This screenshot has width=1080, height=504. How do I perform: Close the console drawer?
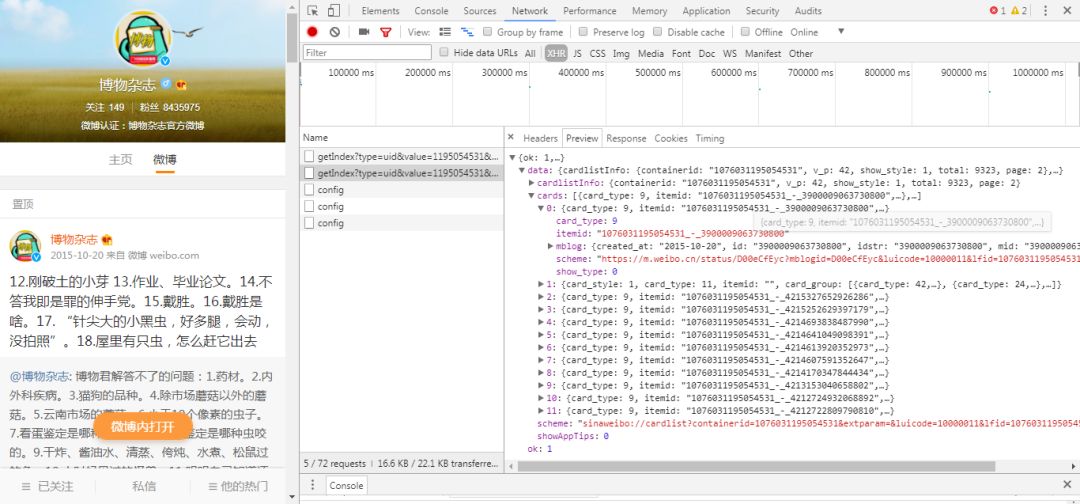tap(1067, 485)
